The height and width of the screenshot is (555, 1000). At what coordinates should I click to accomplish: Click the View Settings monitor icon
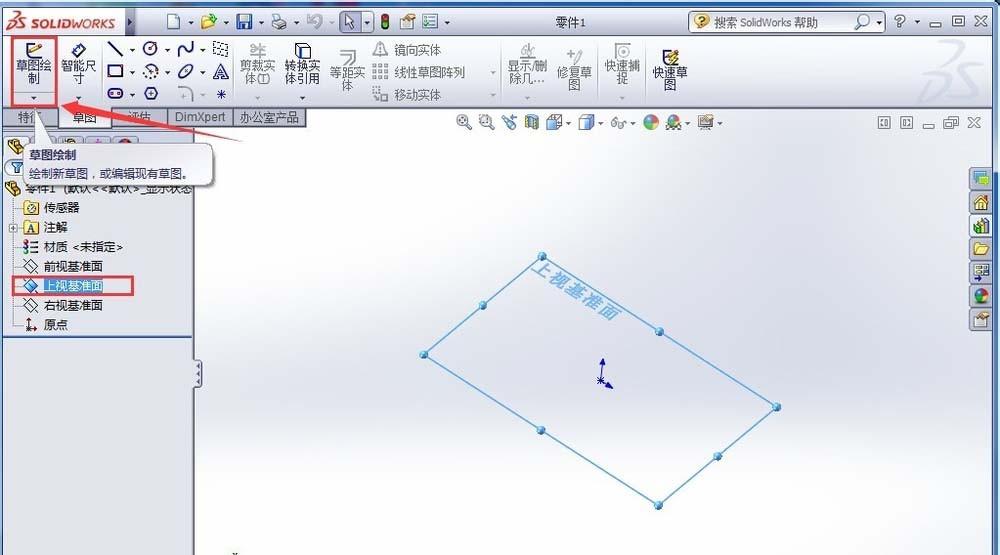pyautogui.click(x=705, y=122)
